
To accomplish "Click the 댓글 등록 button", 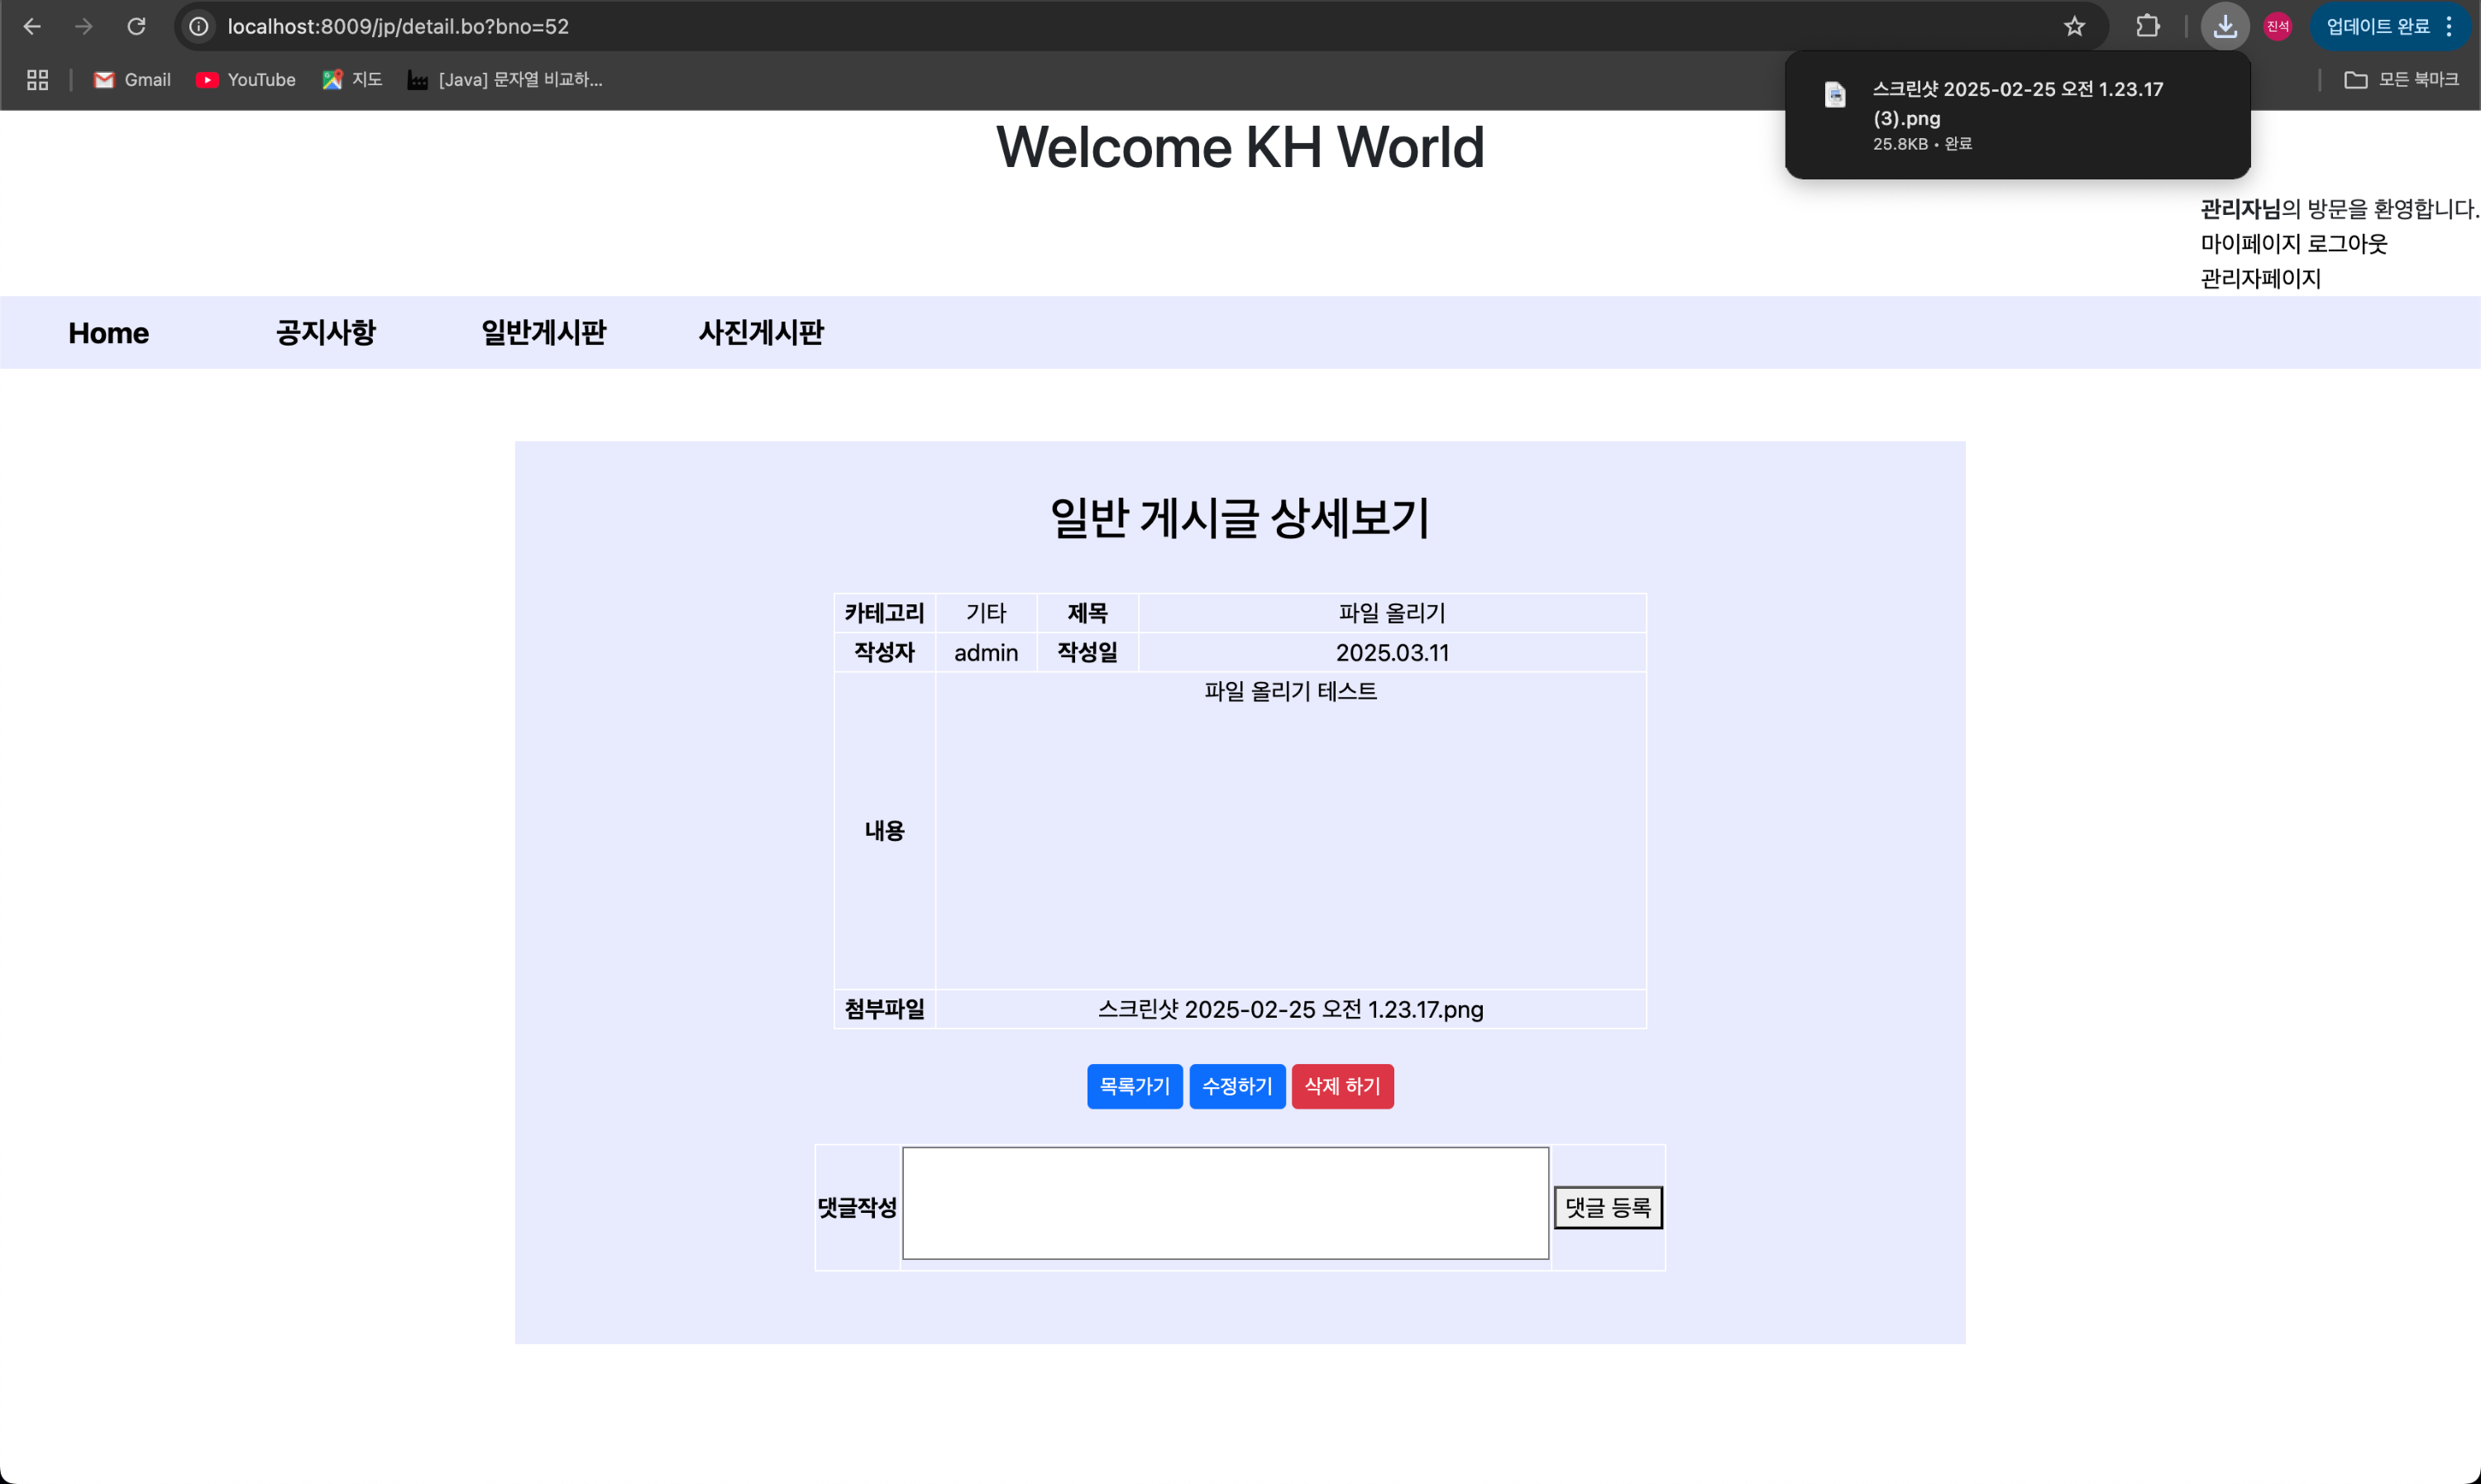I will 1608,1208.
